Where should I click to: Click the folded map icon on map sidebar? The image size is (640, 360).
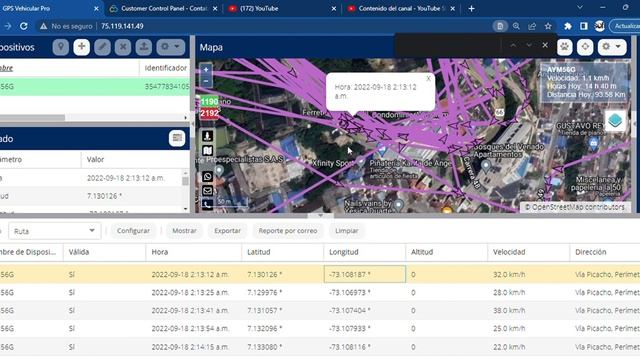click(x=207, y=151)
